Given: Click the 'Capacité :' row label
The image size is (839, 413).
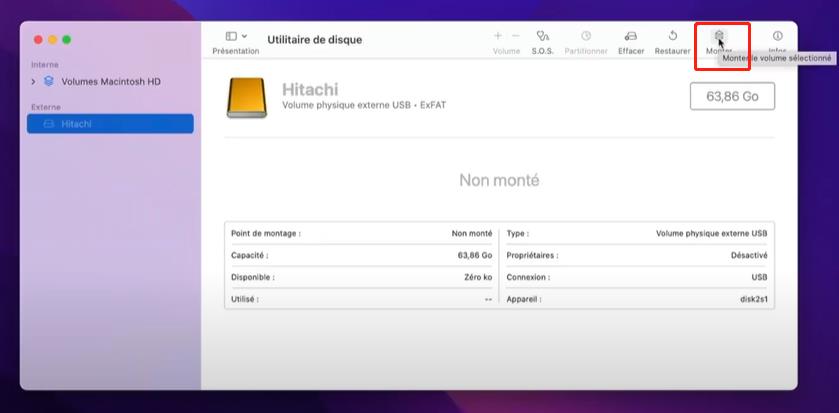Looking at the screenshot, I should [x=250, y=256].
